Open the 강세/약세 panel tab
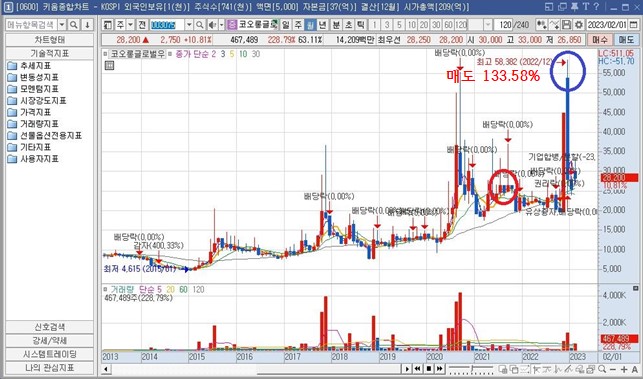Screen dimensions: 643x379 pyautogui.click(x=50, y=340)
